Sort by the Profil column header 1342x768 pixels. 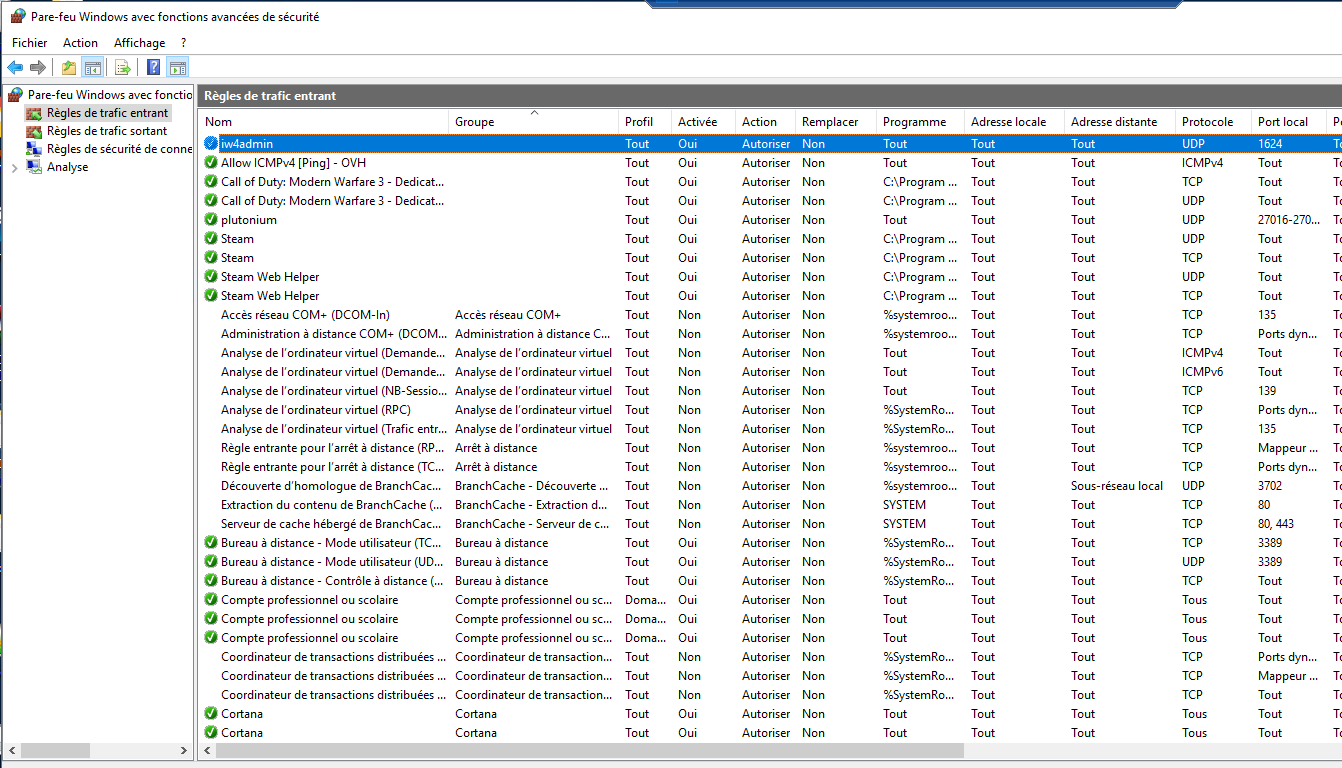coord(645,122)
